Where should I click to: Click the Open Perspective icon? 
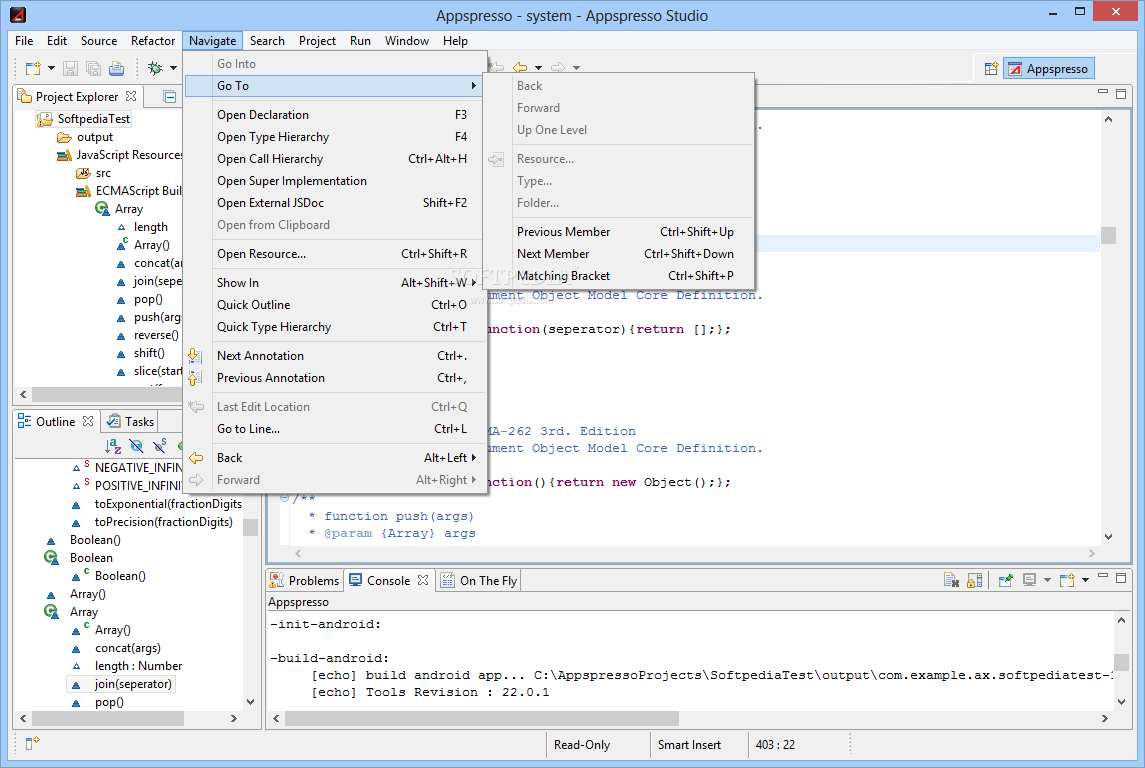pyautogui.click(x=991, y=69)
